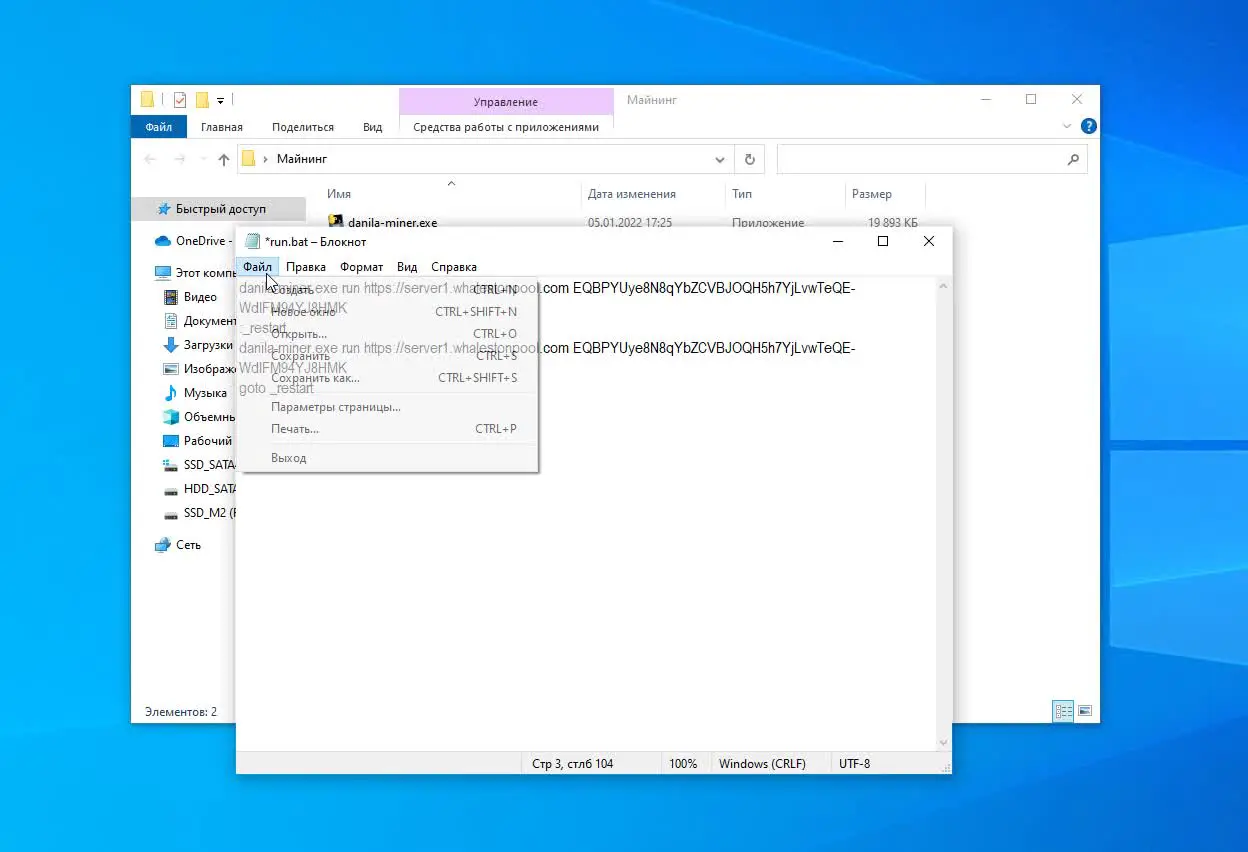Expand the address bar history dropdown

(720, 160)
